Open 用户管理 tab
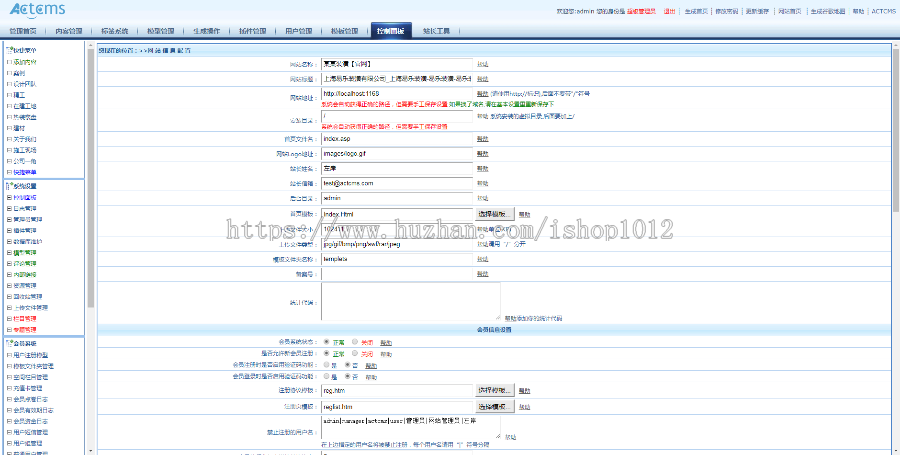Image resolution: width=900 pixels, height=455 pixels. tap(298, 31)
